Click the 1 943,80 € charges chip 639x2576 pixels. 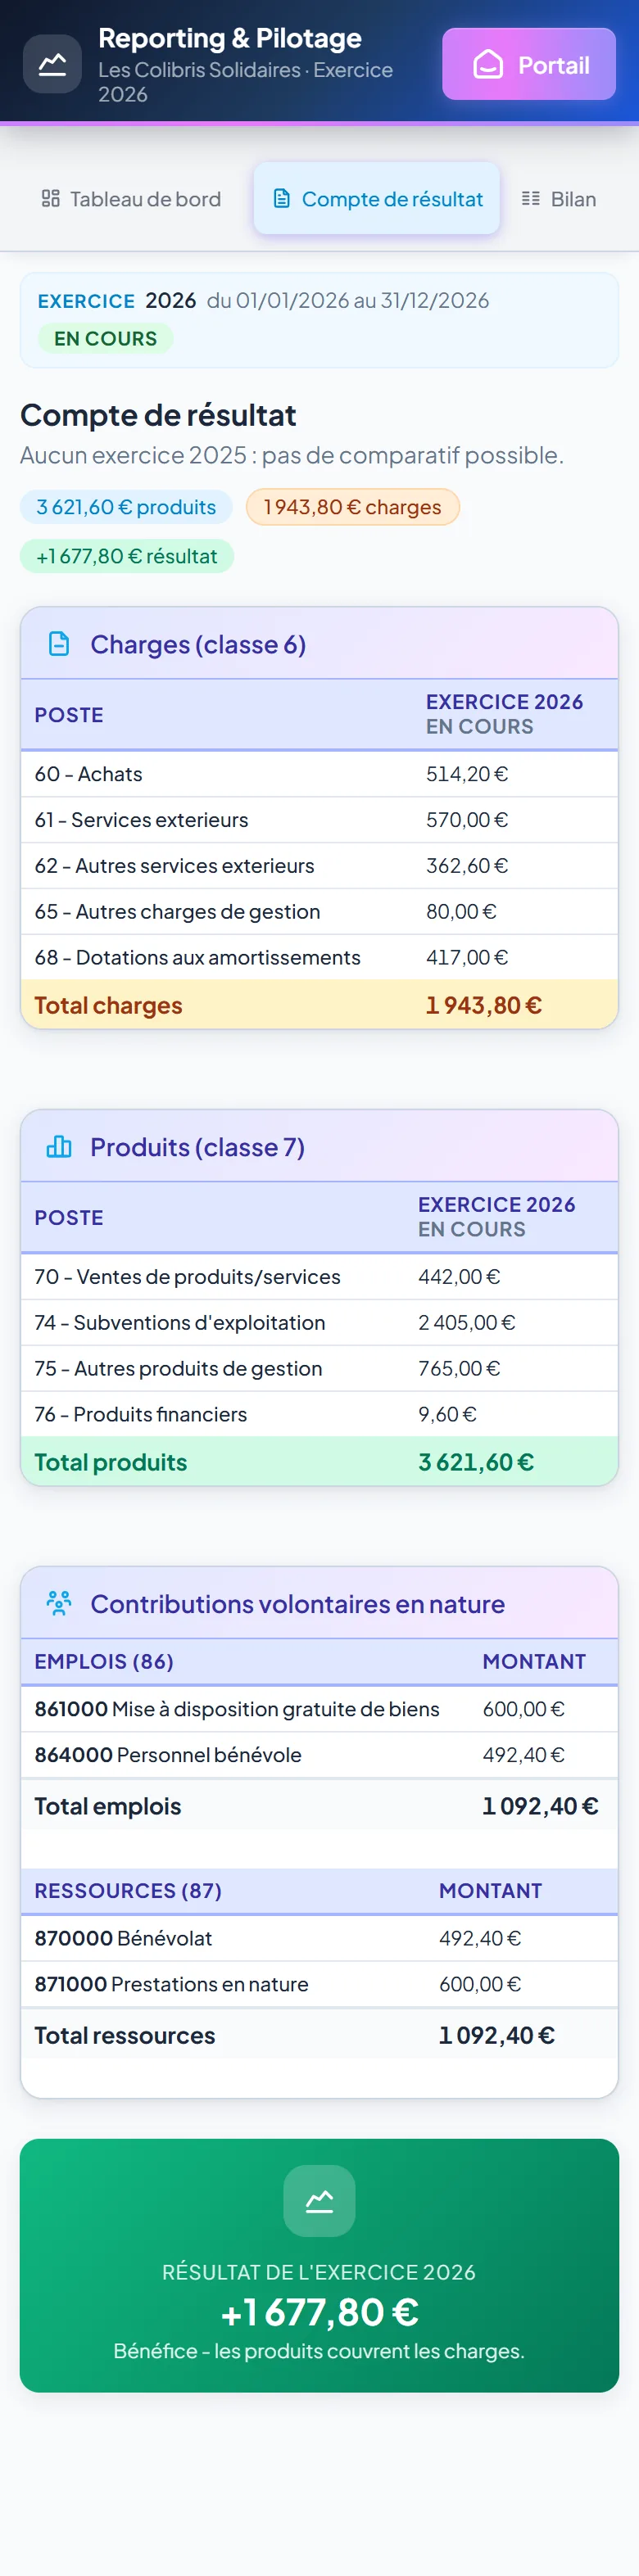pyautogui.click(x=352, y=507)
